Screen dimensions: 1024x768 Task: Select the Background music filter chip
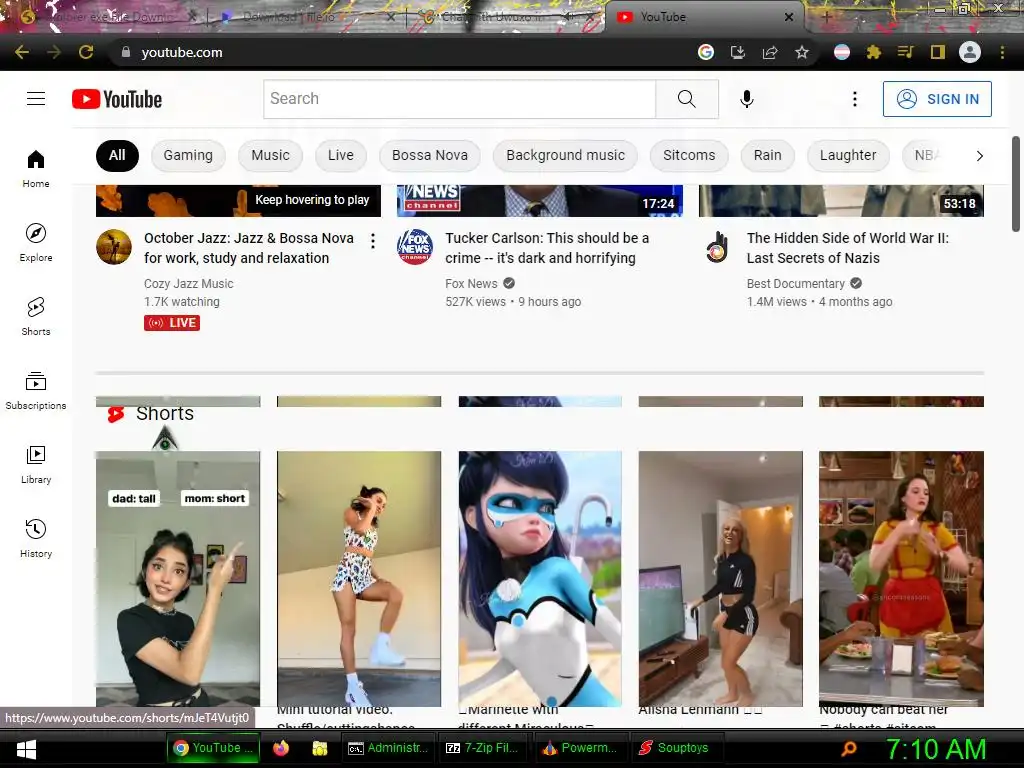tap(566, 155)
